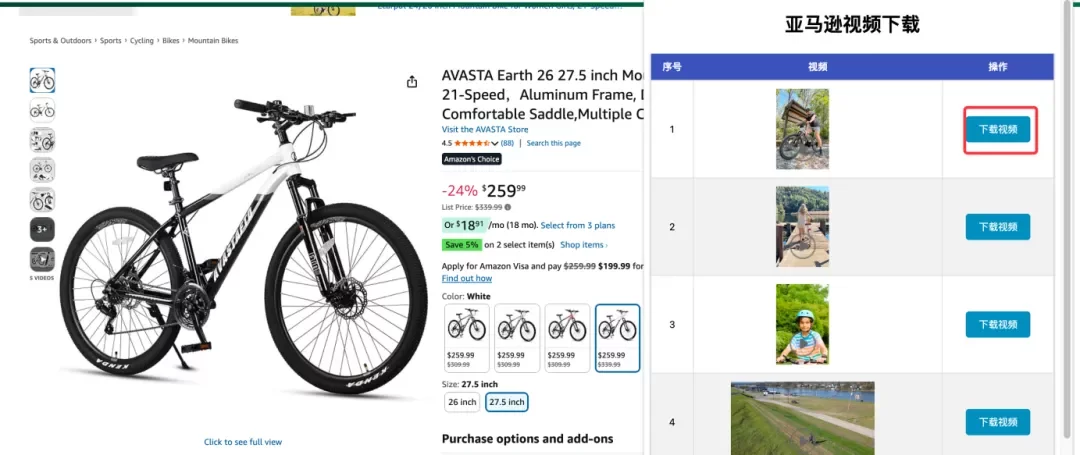
Task: Open the Cycling breadcrumb
Action: click(x=142, y=41)
